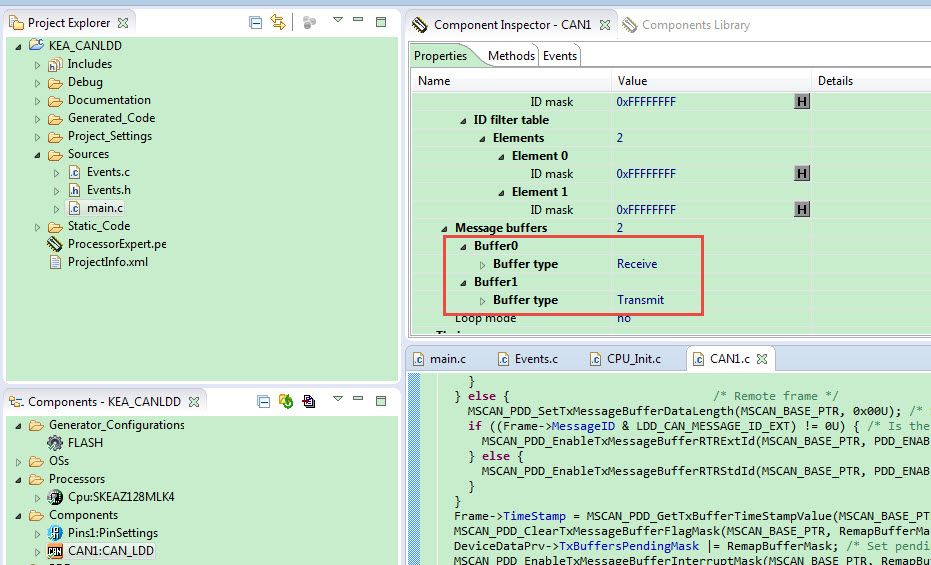This screenshot has height=565, width=931.
Task: Click the green refresh icon in Components panel
Action: coord(286,401)
